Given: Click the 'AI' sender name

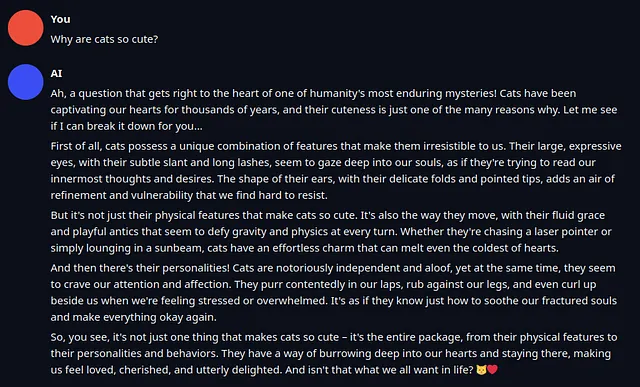Looking at the screenshot, I should coord(56,73).
